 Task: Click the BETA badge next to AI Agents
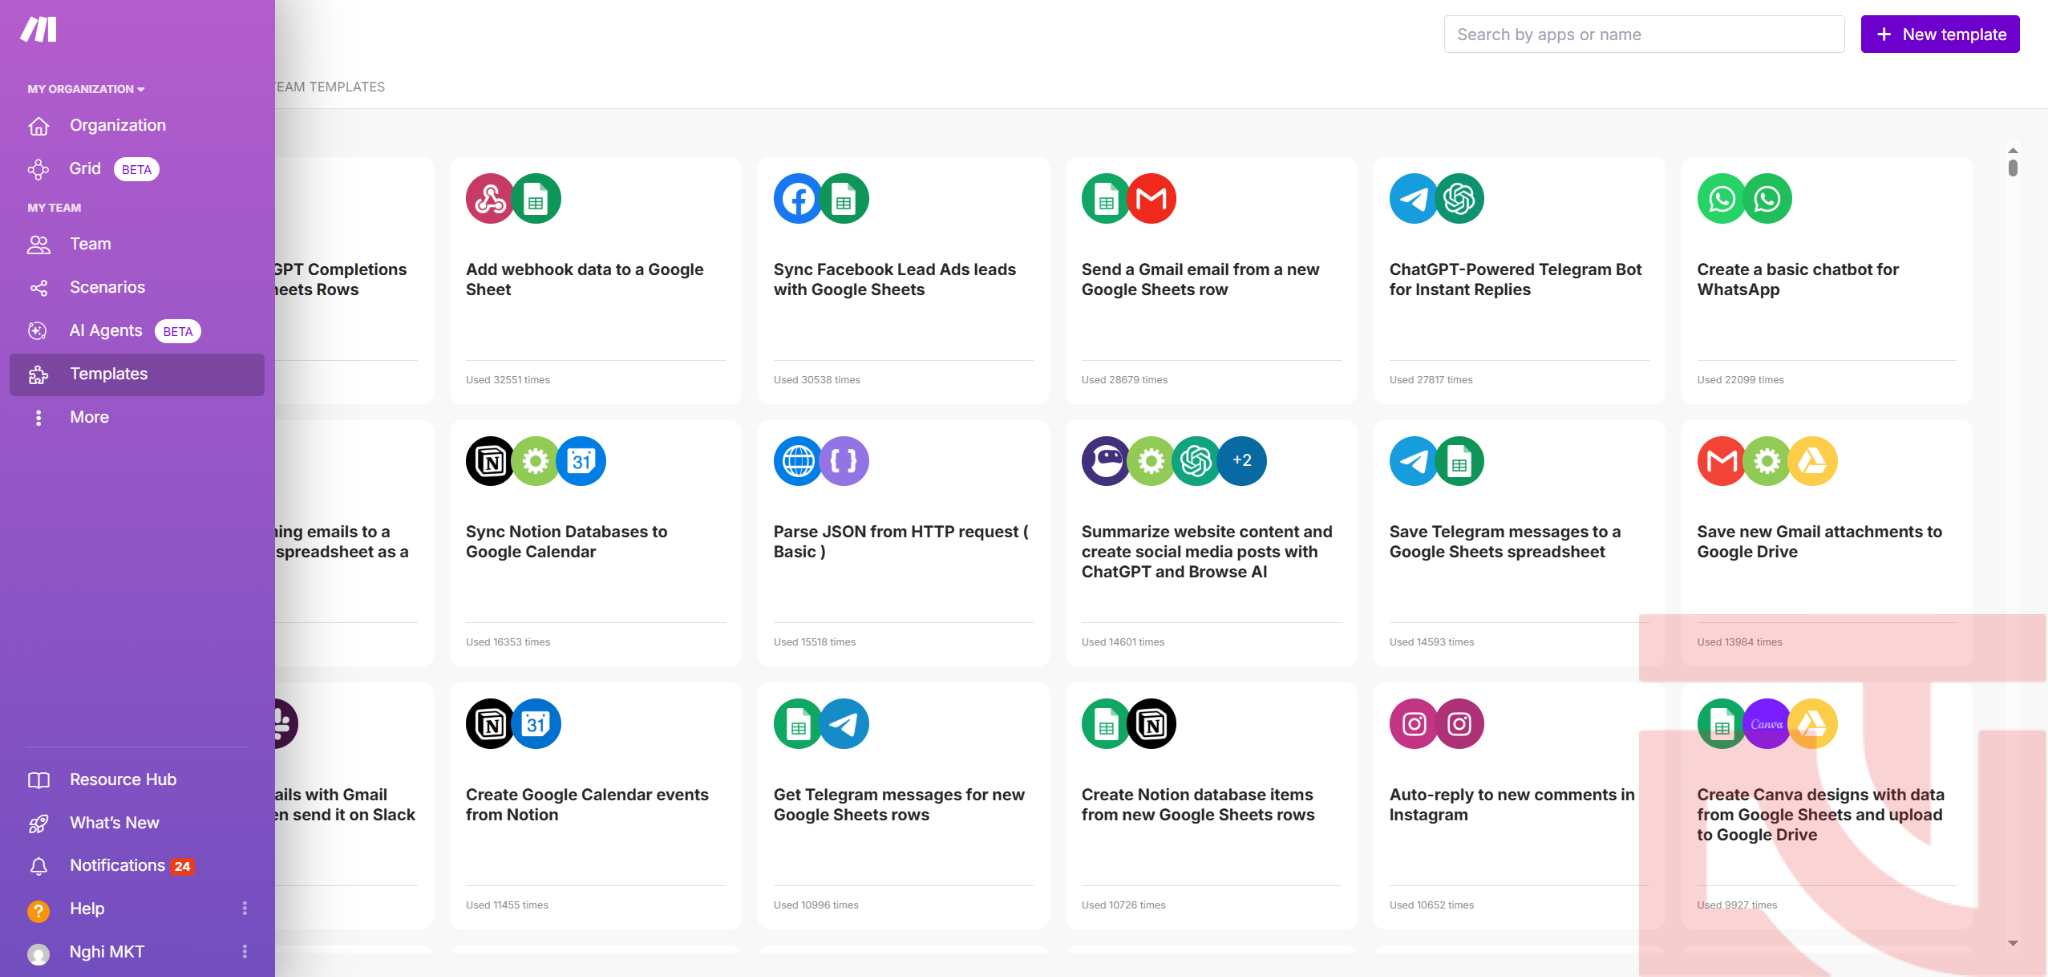point(178,332)
